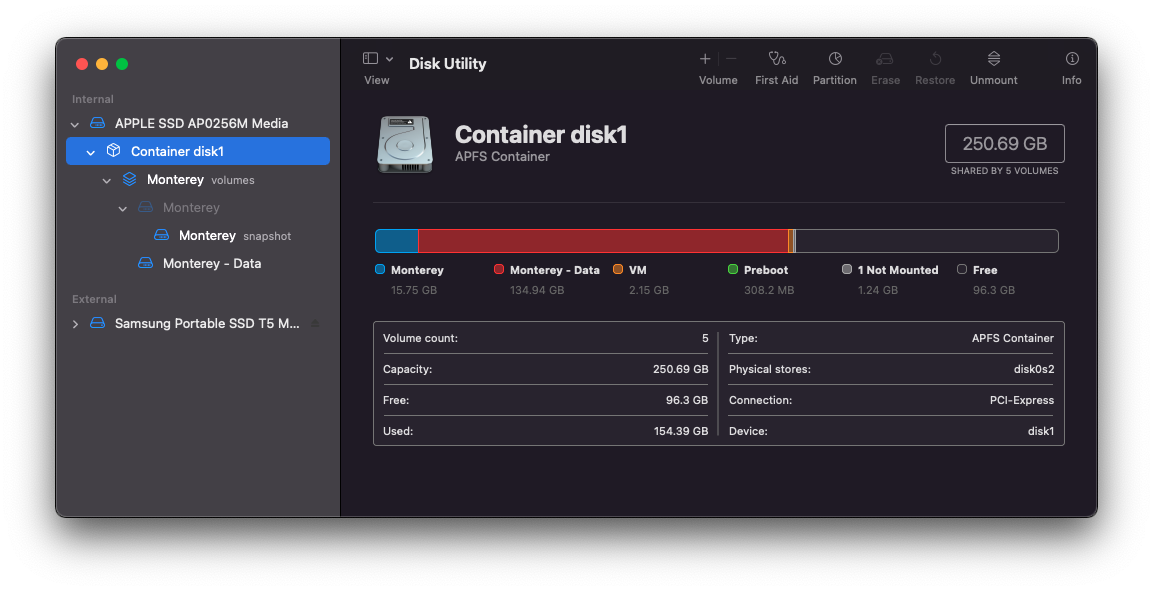Image resolution: width=1153 pixels, height=591 pixels.
Task: Click the Disk Utility window title
Action: coord(448,64)
